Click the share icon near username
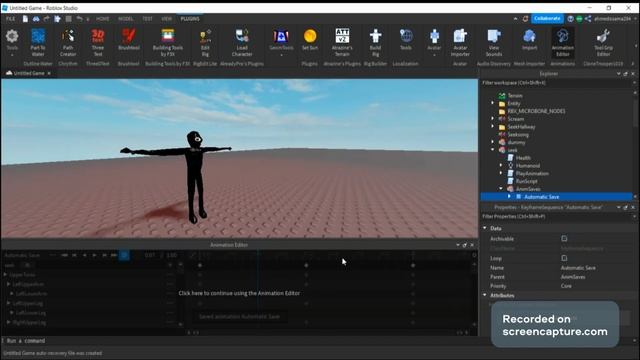This screenshot has width=640, height=360. pyautogui.click(x=588, y=19)
